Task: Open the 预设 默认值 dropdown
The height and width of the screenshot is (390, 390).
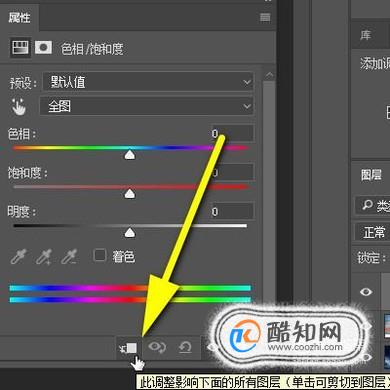Action: tap(148, 82)
